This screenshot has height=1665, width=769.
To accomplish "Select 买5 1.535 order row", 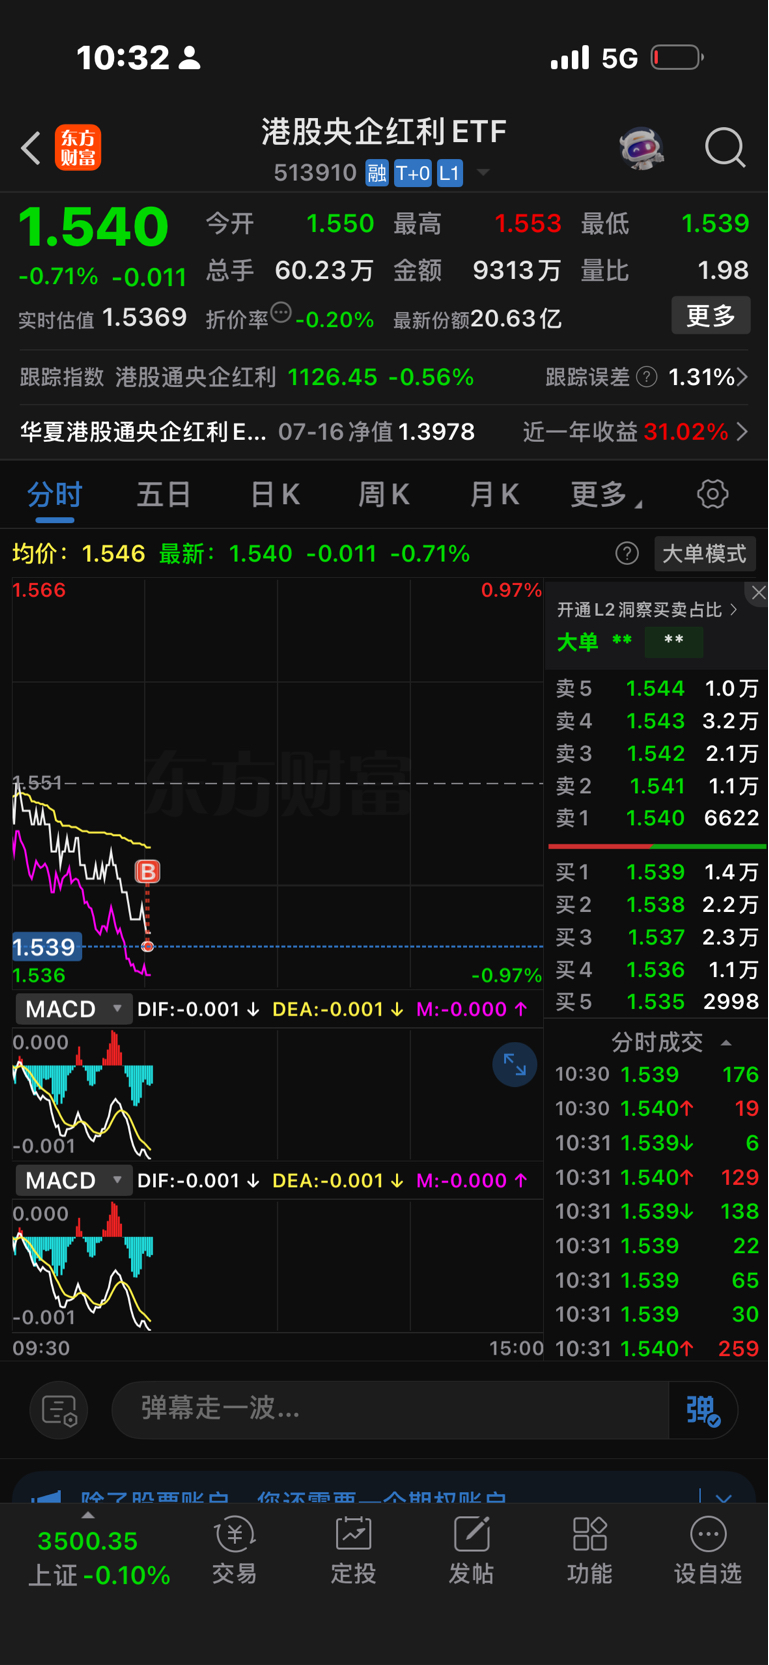I will [x=657, y=1002].
